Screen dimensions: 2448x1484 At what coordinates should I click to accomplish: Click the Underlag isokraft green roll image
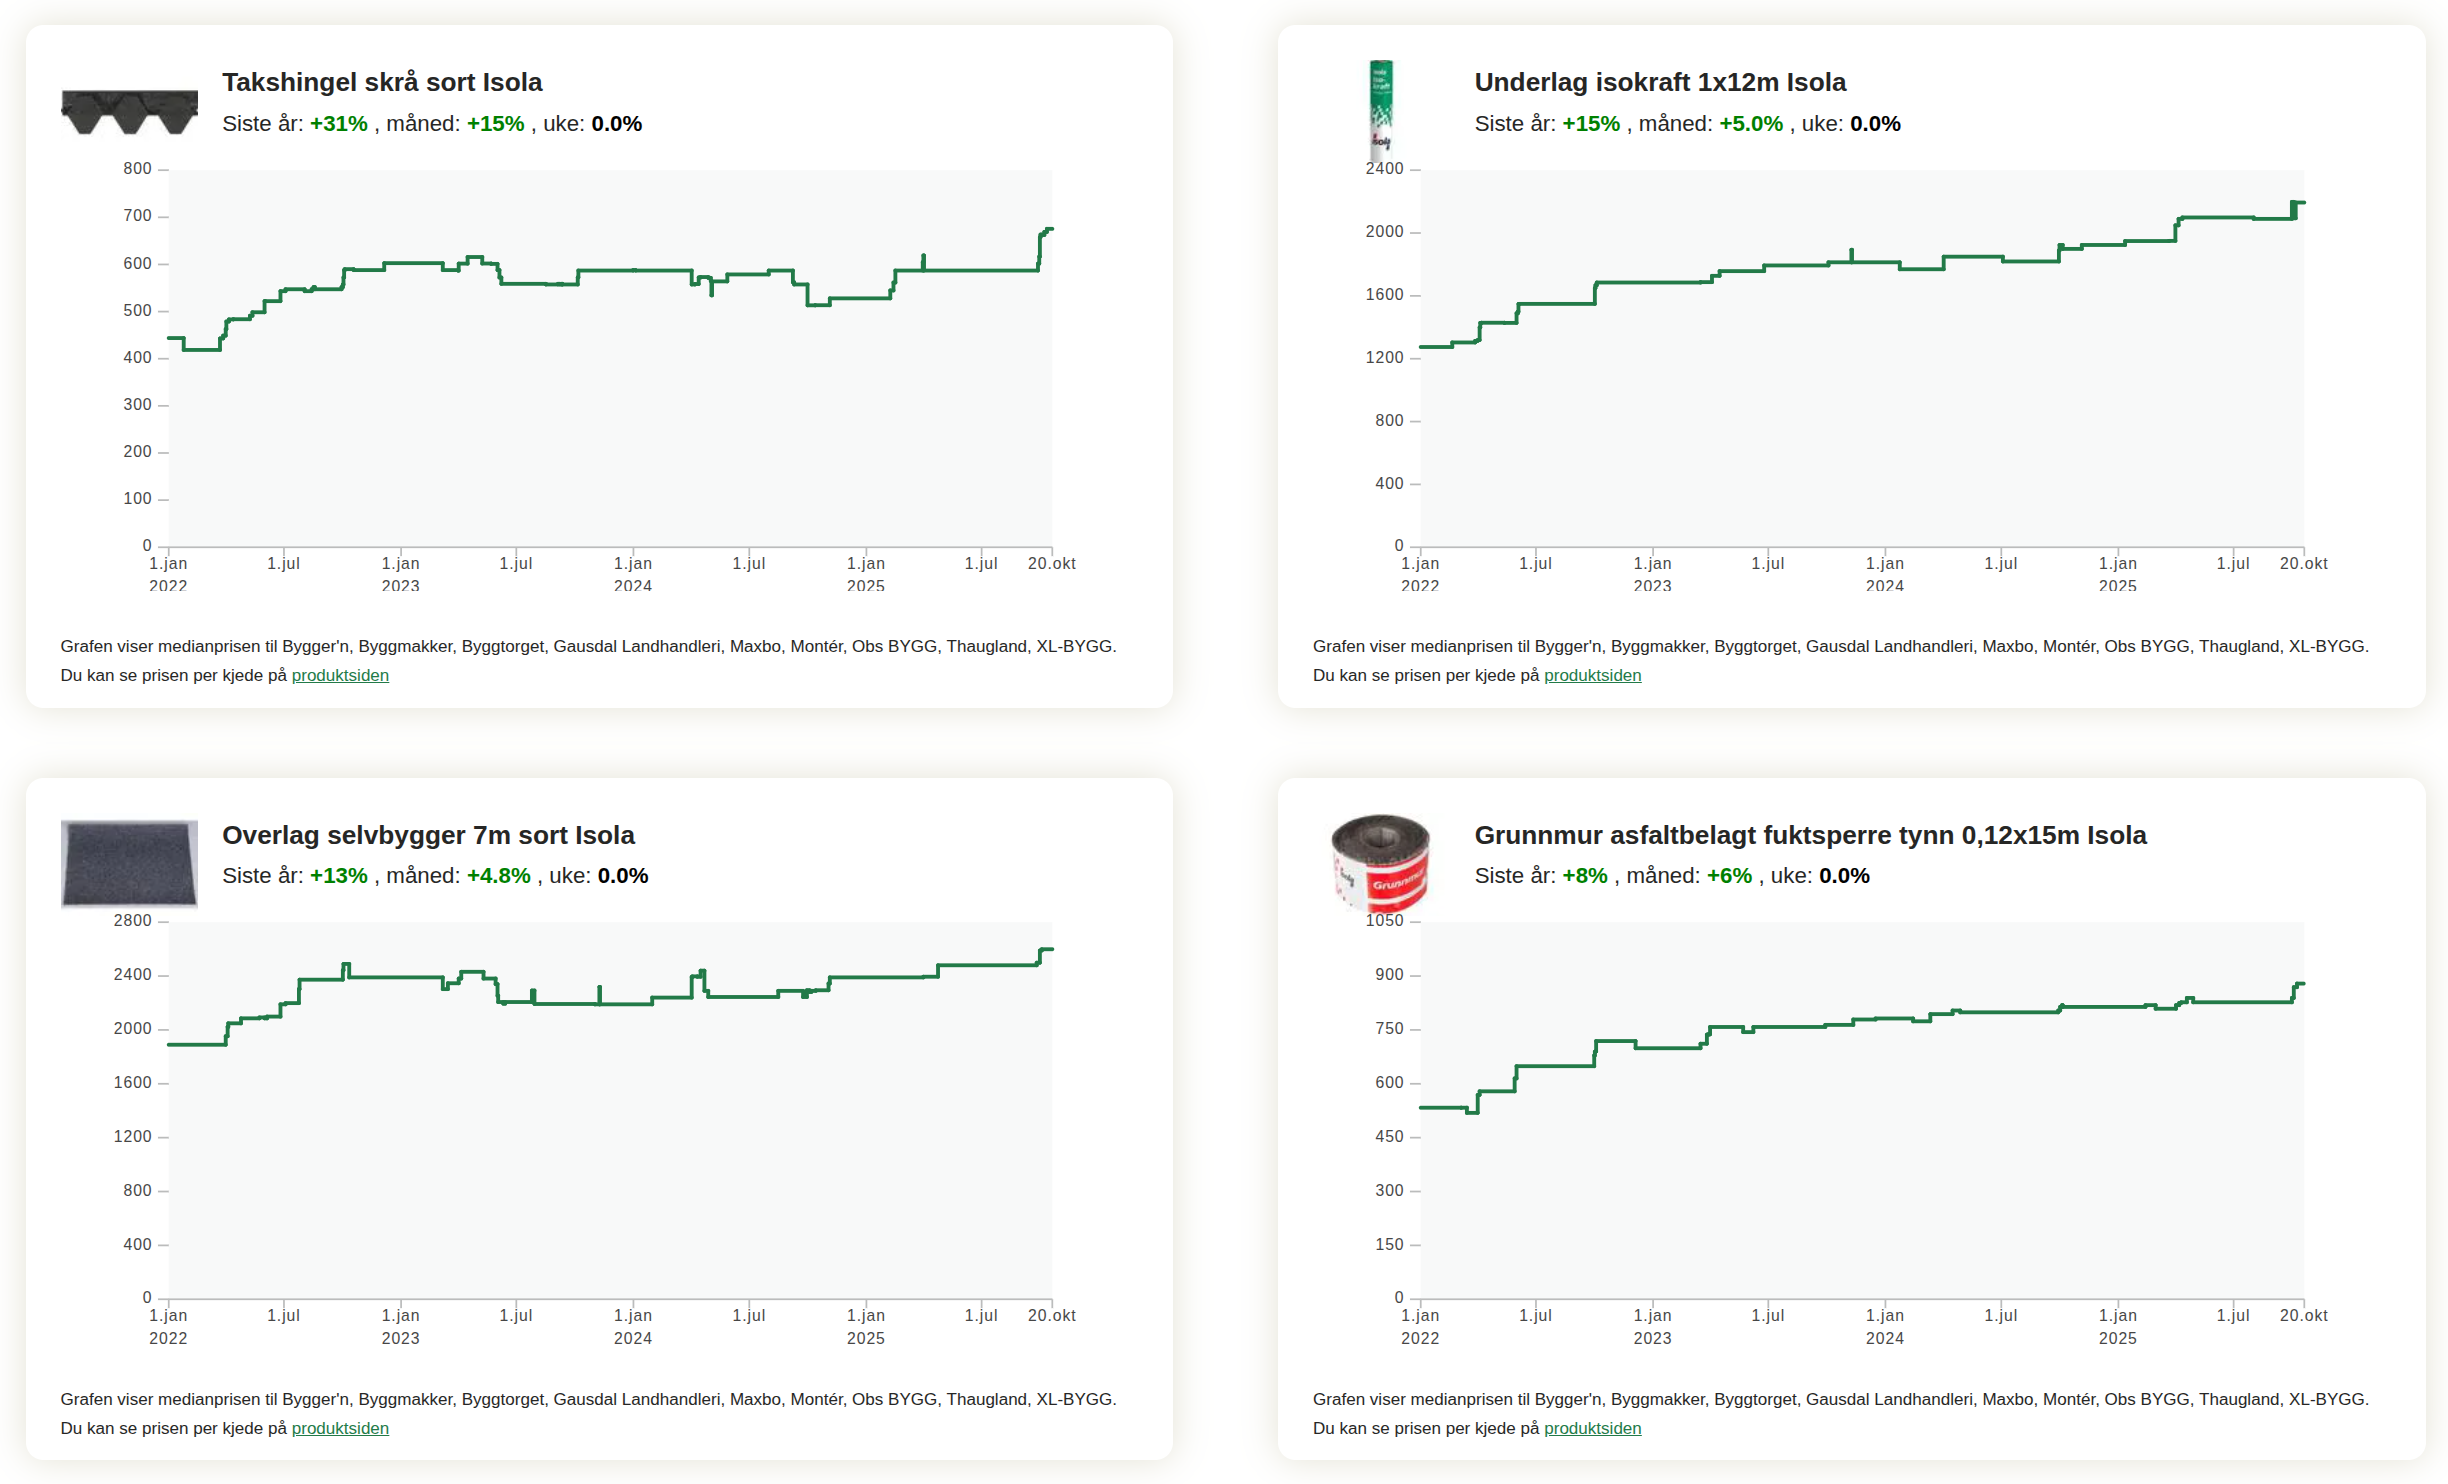(x=1380, y=108)
